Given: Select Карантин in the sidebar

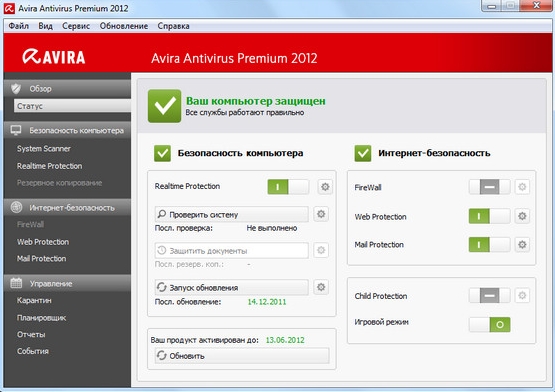Looking at the screenshot, I should pos(34,300).
